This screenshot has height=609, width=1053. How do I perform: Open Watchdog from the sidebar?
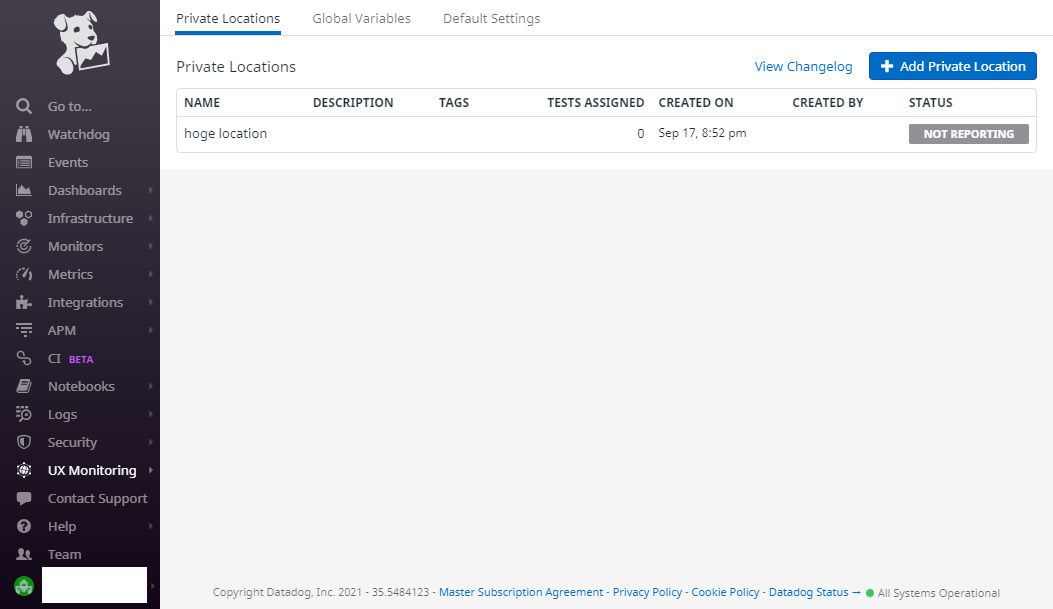[79, 134]
